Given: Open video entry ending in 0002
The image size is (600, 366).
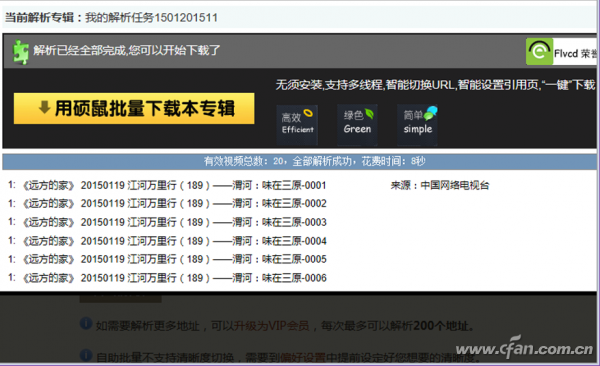Looking at the screenshot, I should click(174, 203).
